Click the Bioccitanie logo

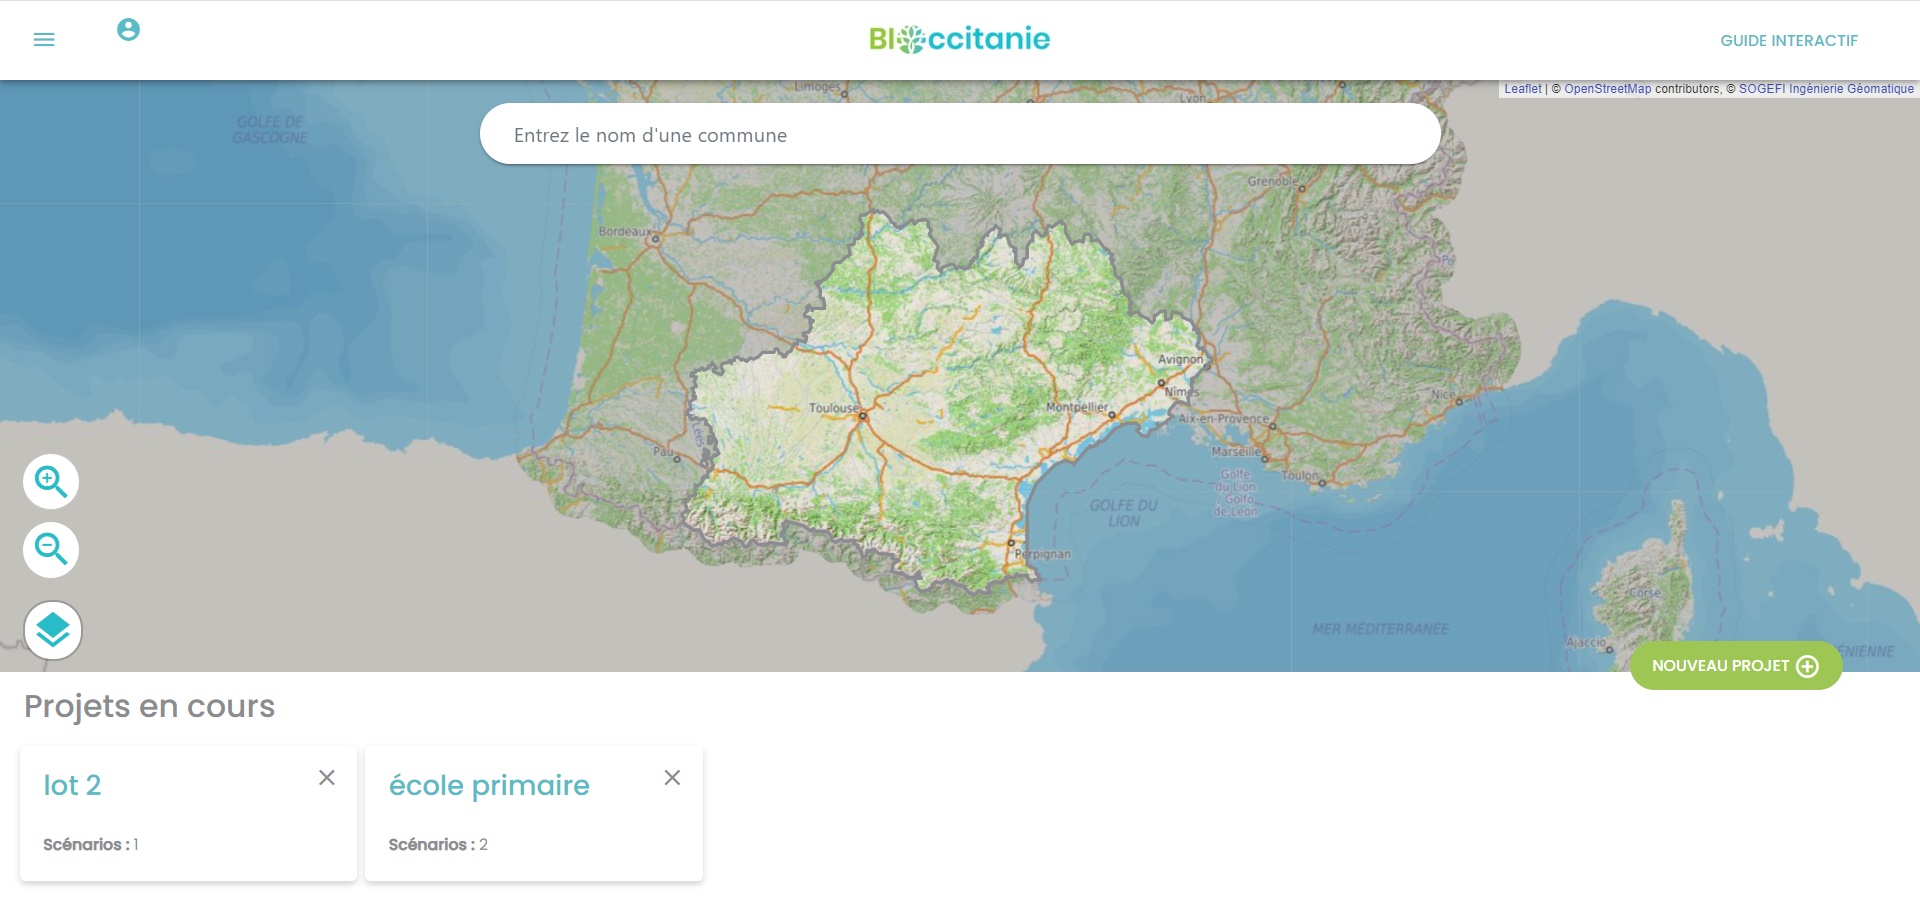tap(959, 39)
